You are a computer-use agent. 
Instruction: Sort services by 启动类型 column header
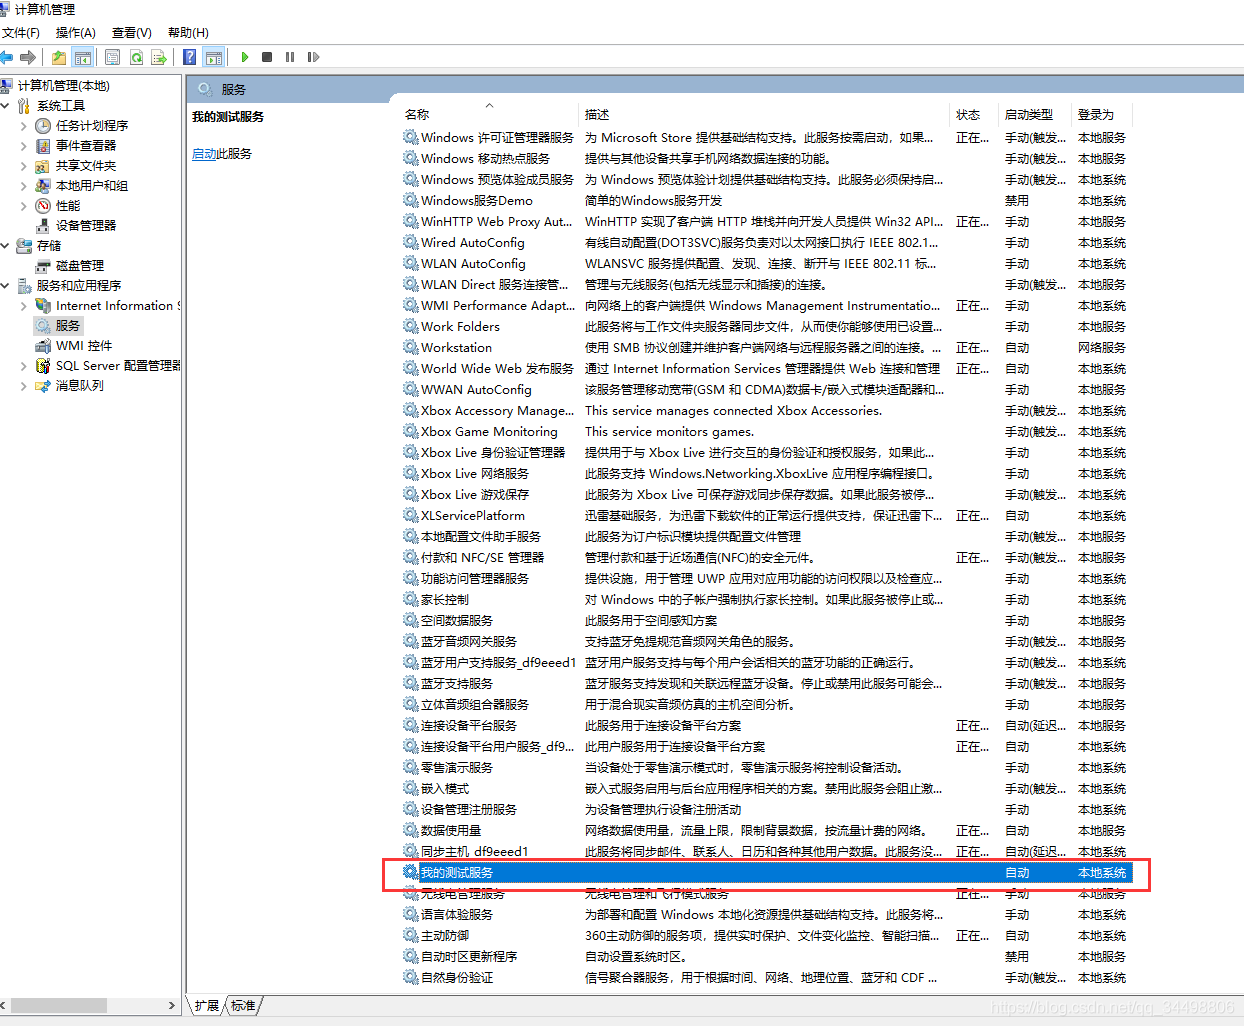[x=1029, y=115]
